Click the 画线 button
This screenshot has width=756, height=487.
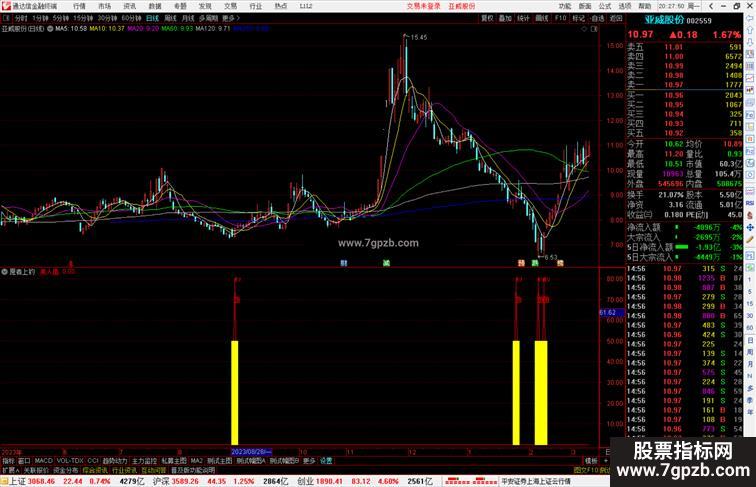pos(542,18)
